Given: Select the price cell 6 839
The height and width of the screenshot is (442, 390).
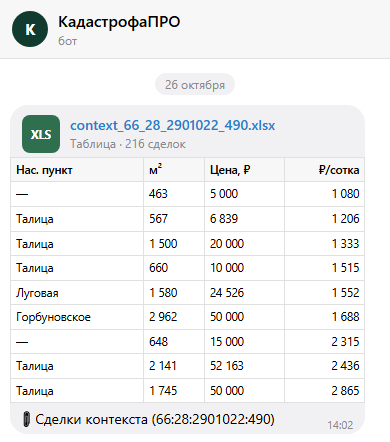Looking at the screenshot, I should [x=244, y=219].
